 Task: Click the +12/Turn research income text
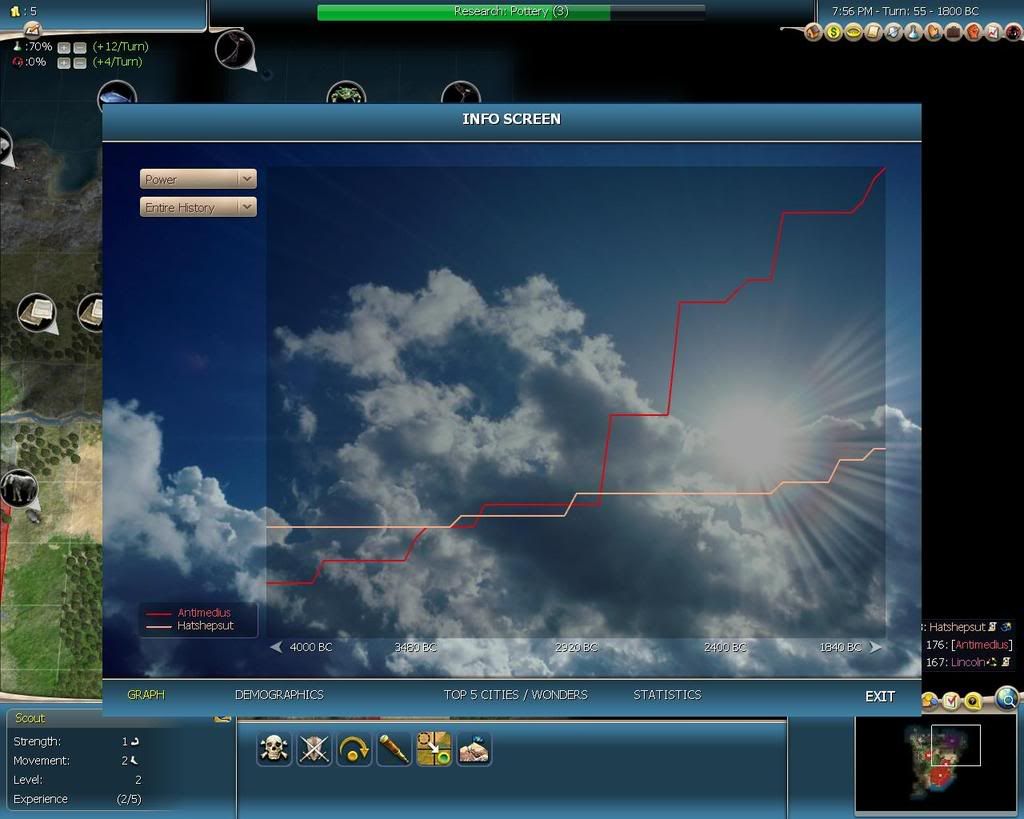tap(121, 46)
